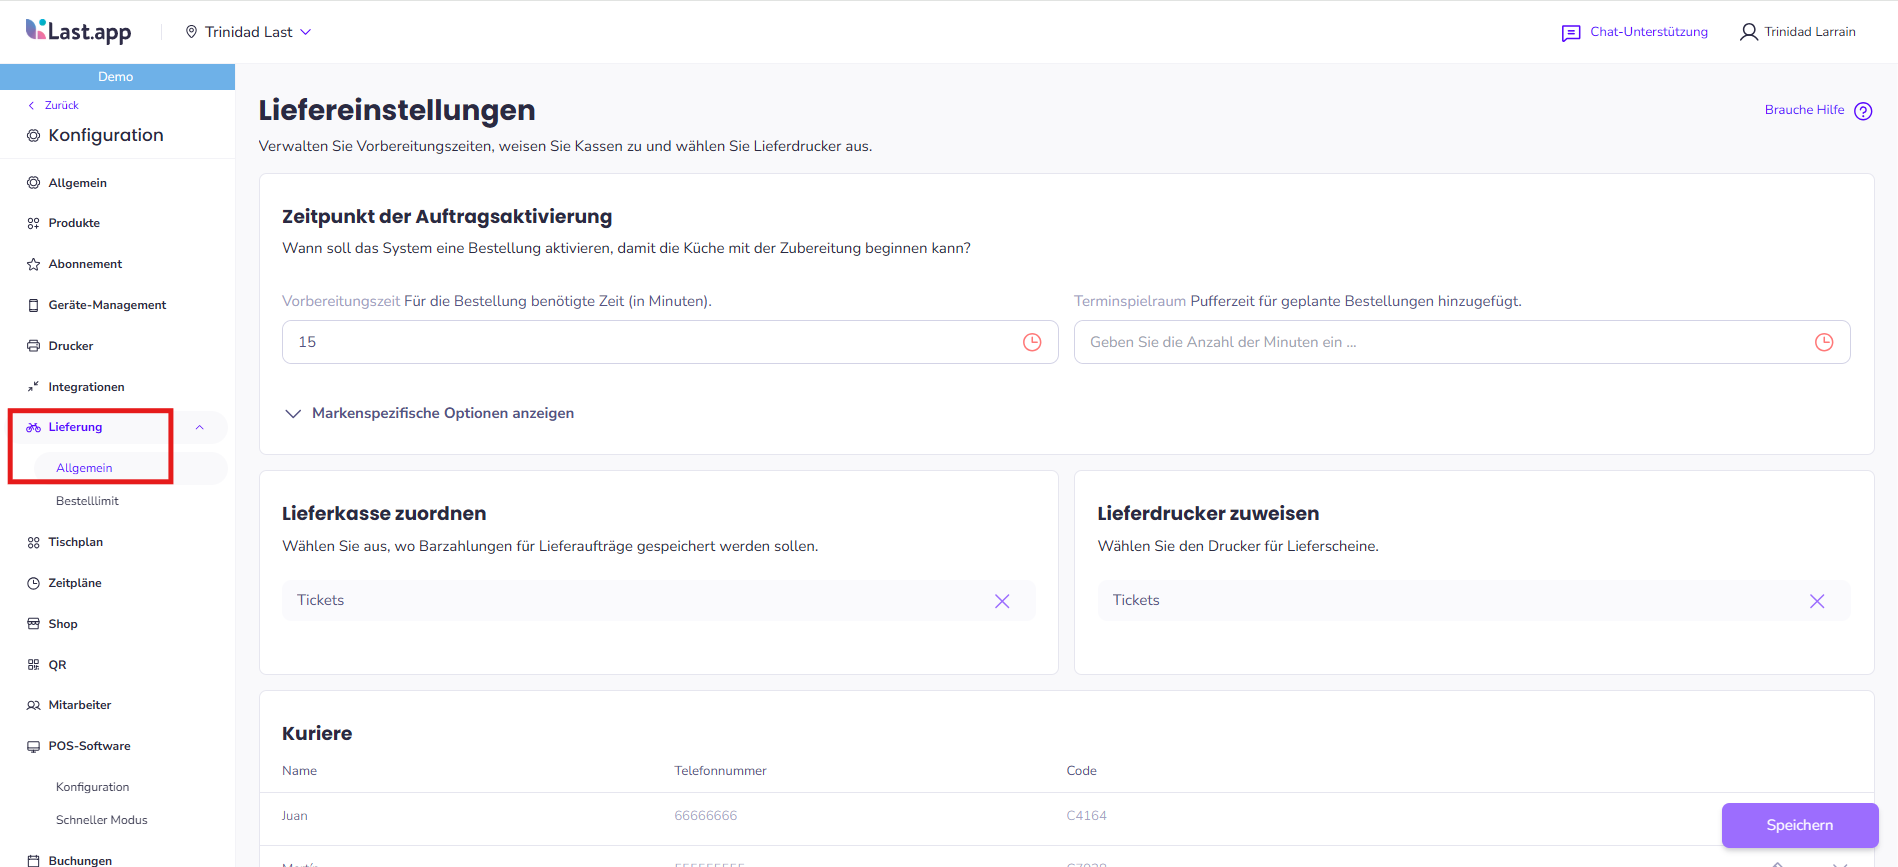
Task: Click the Vorbereitungszeit input showing 15
Action: click(650, 342)
